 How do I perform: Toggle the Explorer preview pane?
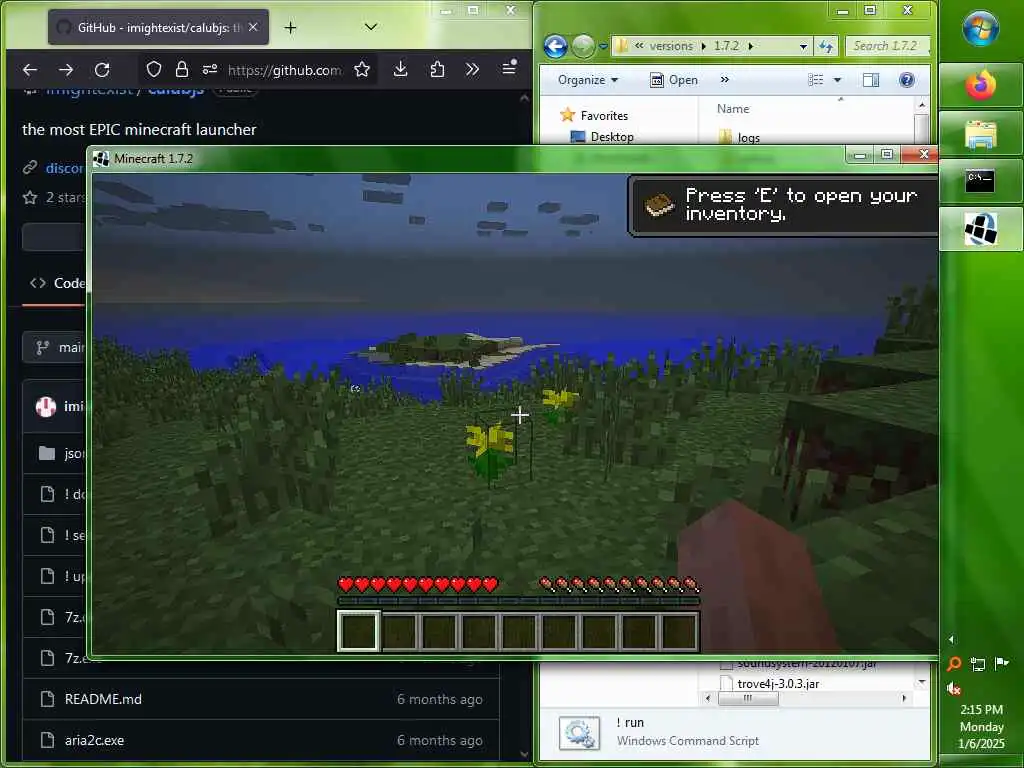click(871, 80)
